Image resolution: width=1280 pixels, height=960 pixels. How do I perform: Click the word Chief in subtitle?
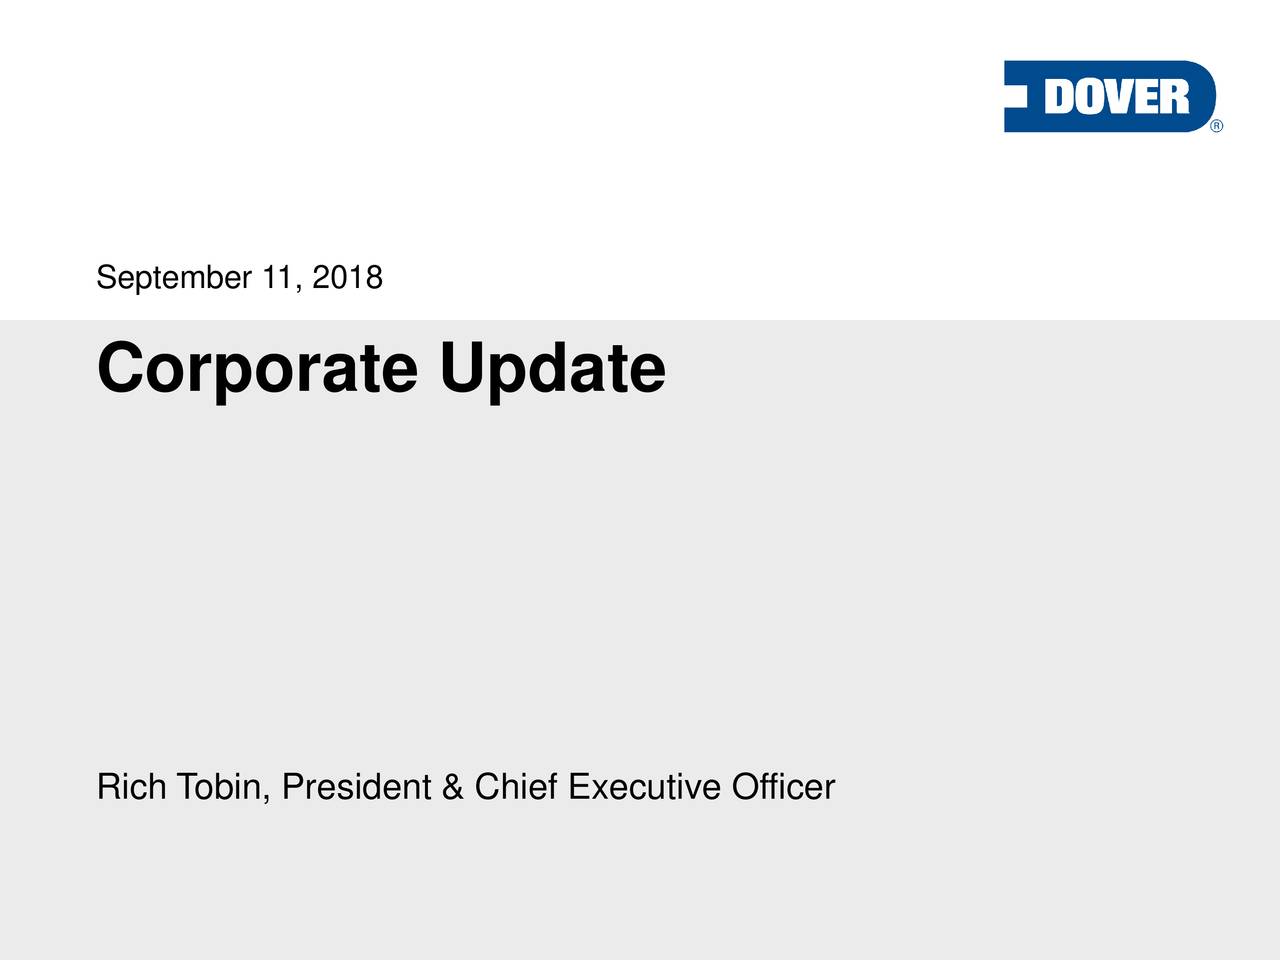point(515,787)
